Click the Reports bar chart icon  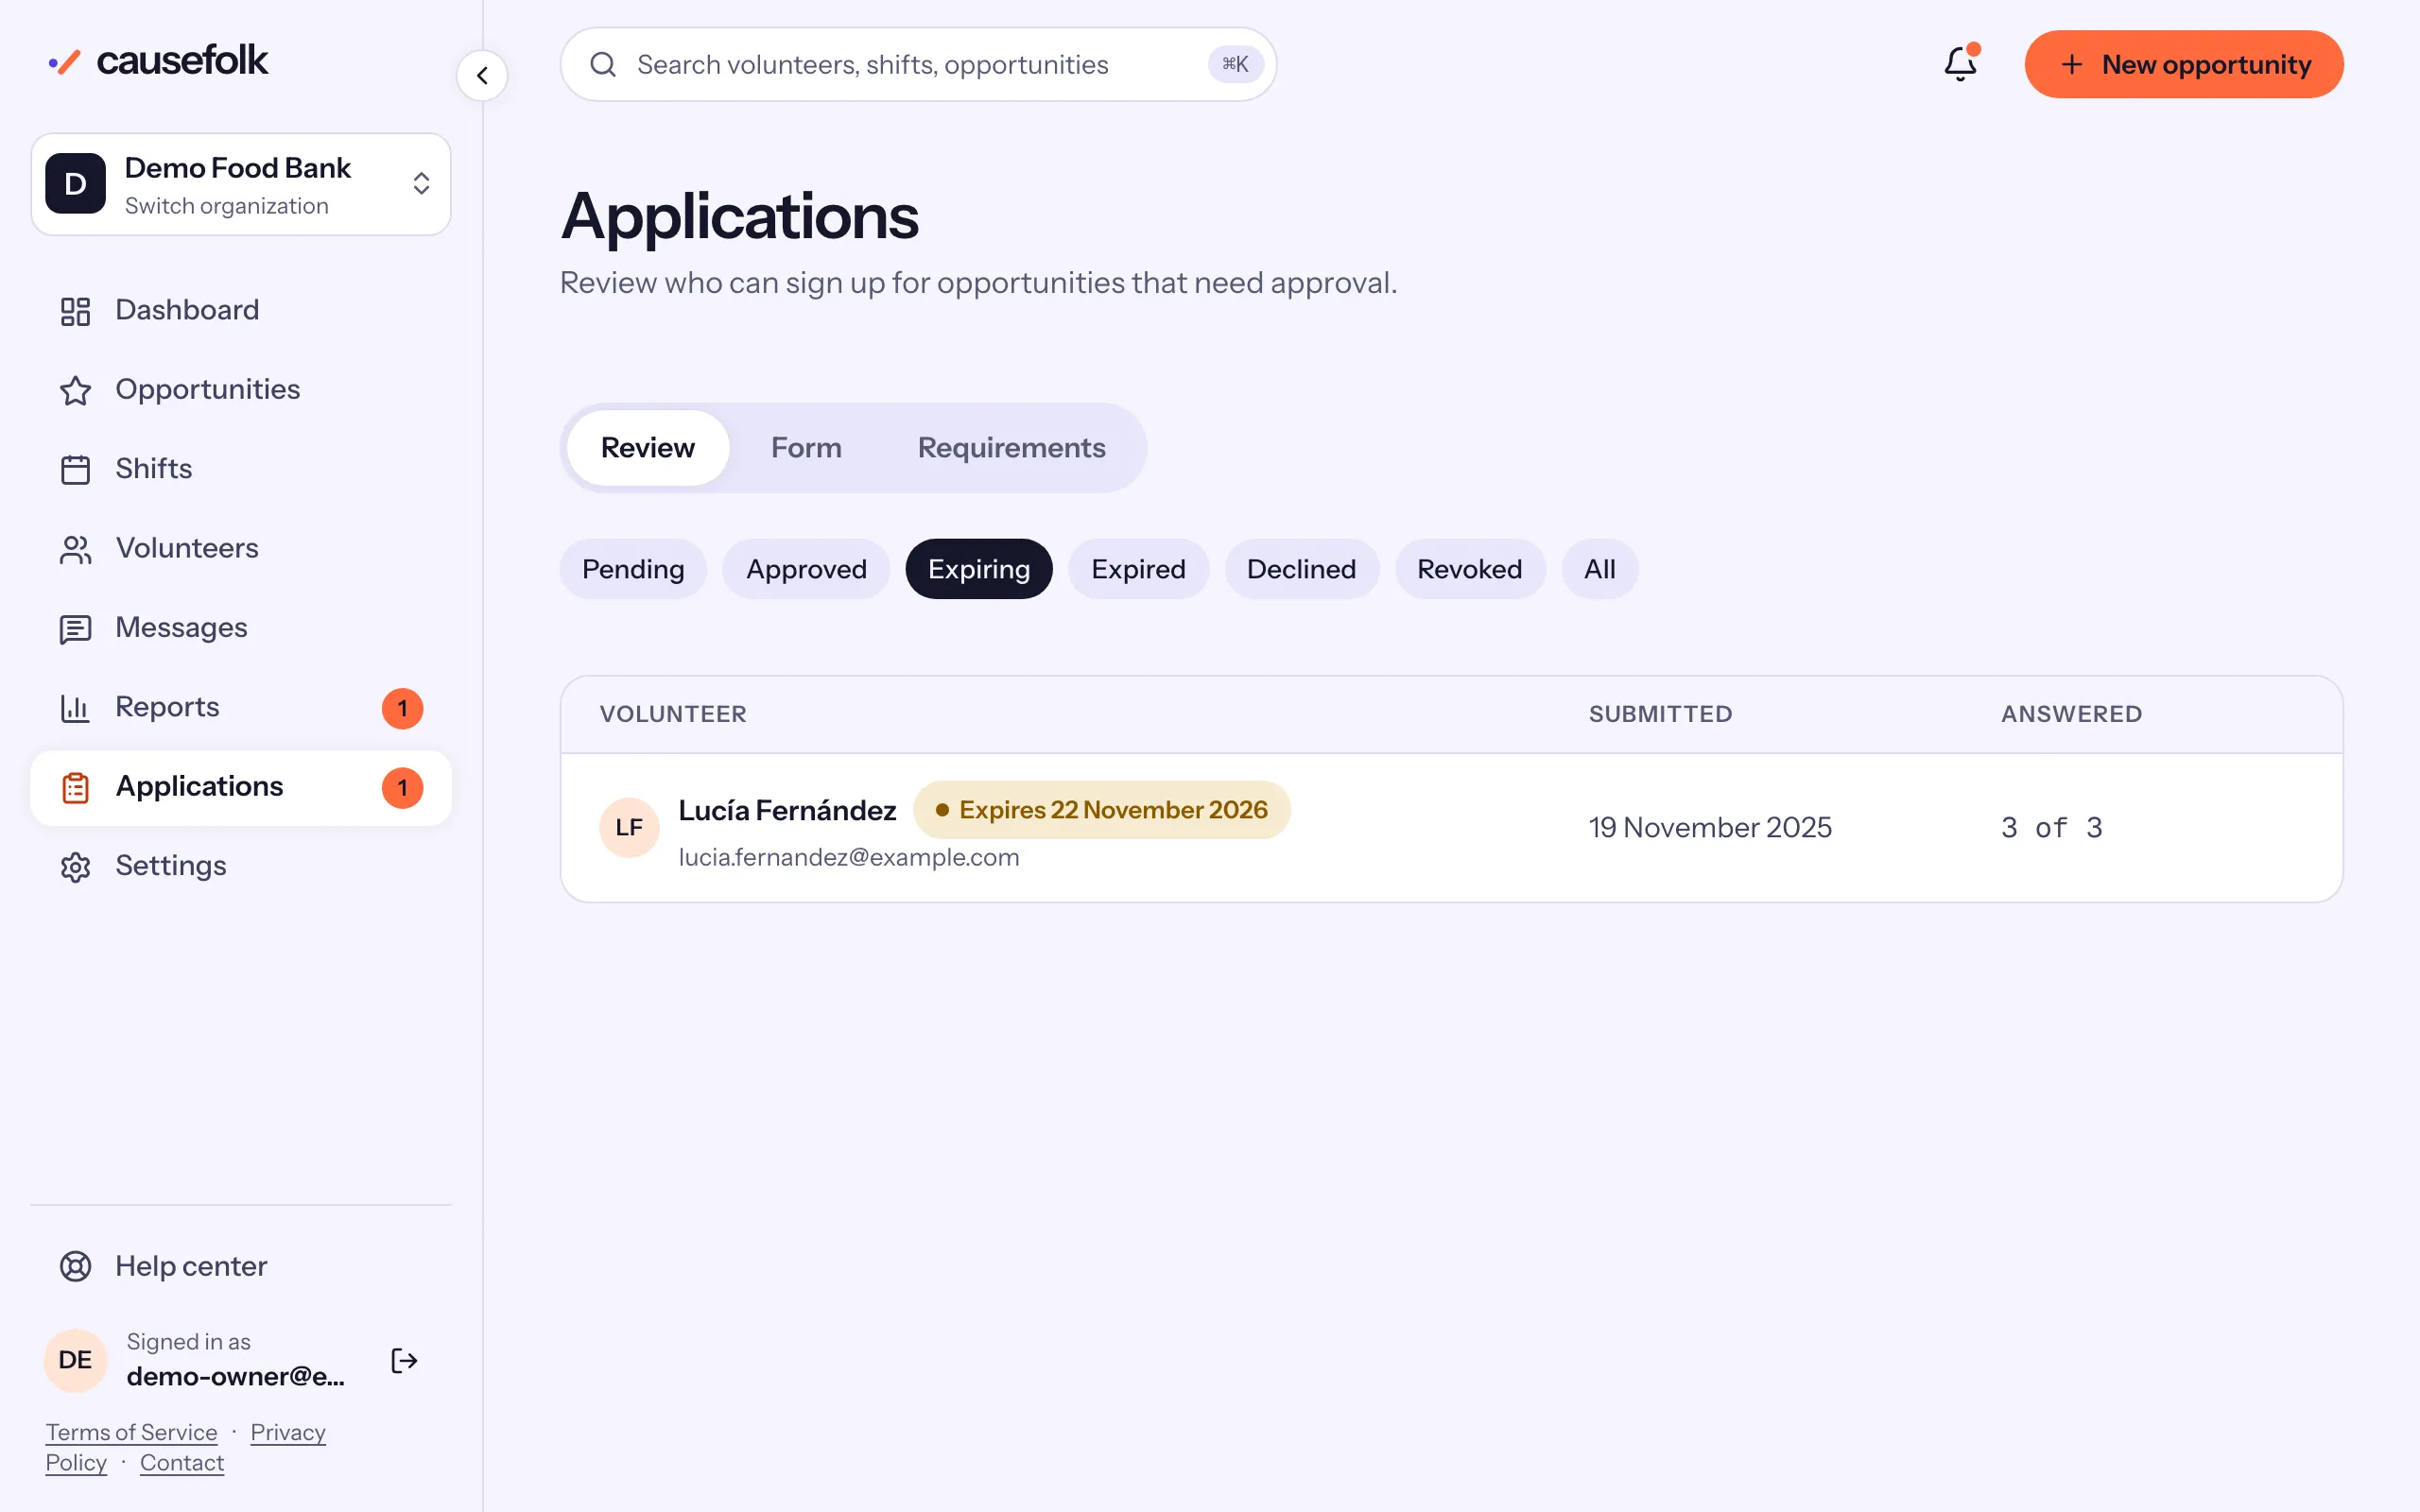75,708
